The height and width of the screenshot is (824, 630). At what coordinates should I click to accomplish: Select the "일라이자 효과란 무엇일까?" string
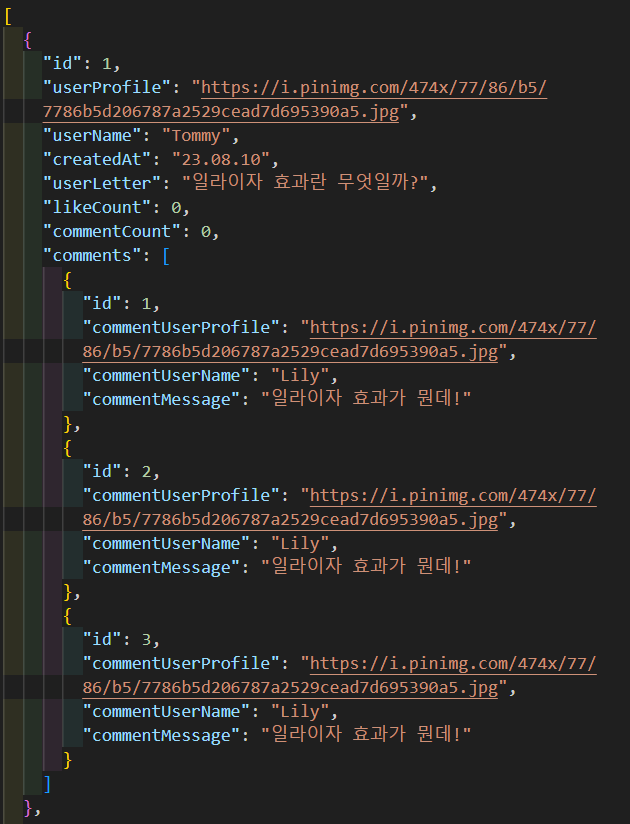305,182
